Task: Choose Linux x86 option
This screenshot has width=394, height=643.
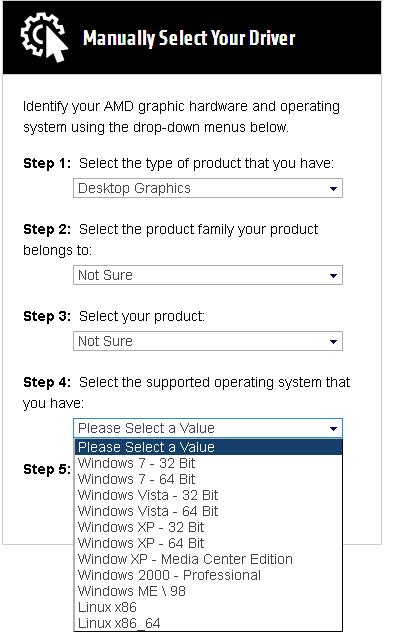Action: pyautogui.click(x=208, y=607)
